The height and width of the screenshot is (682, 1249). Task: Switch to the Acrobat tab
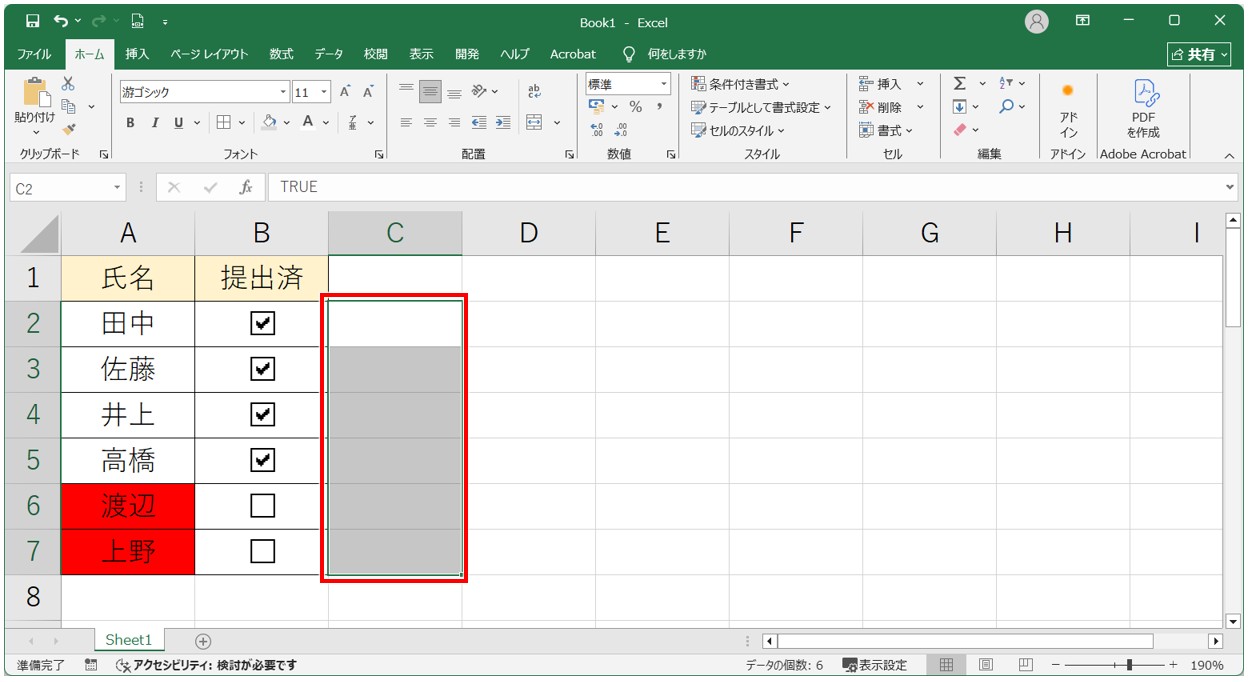tap(573, 54)
